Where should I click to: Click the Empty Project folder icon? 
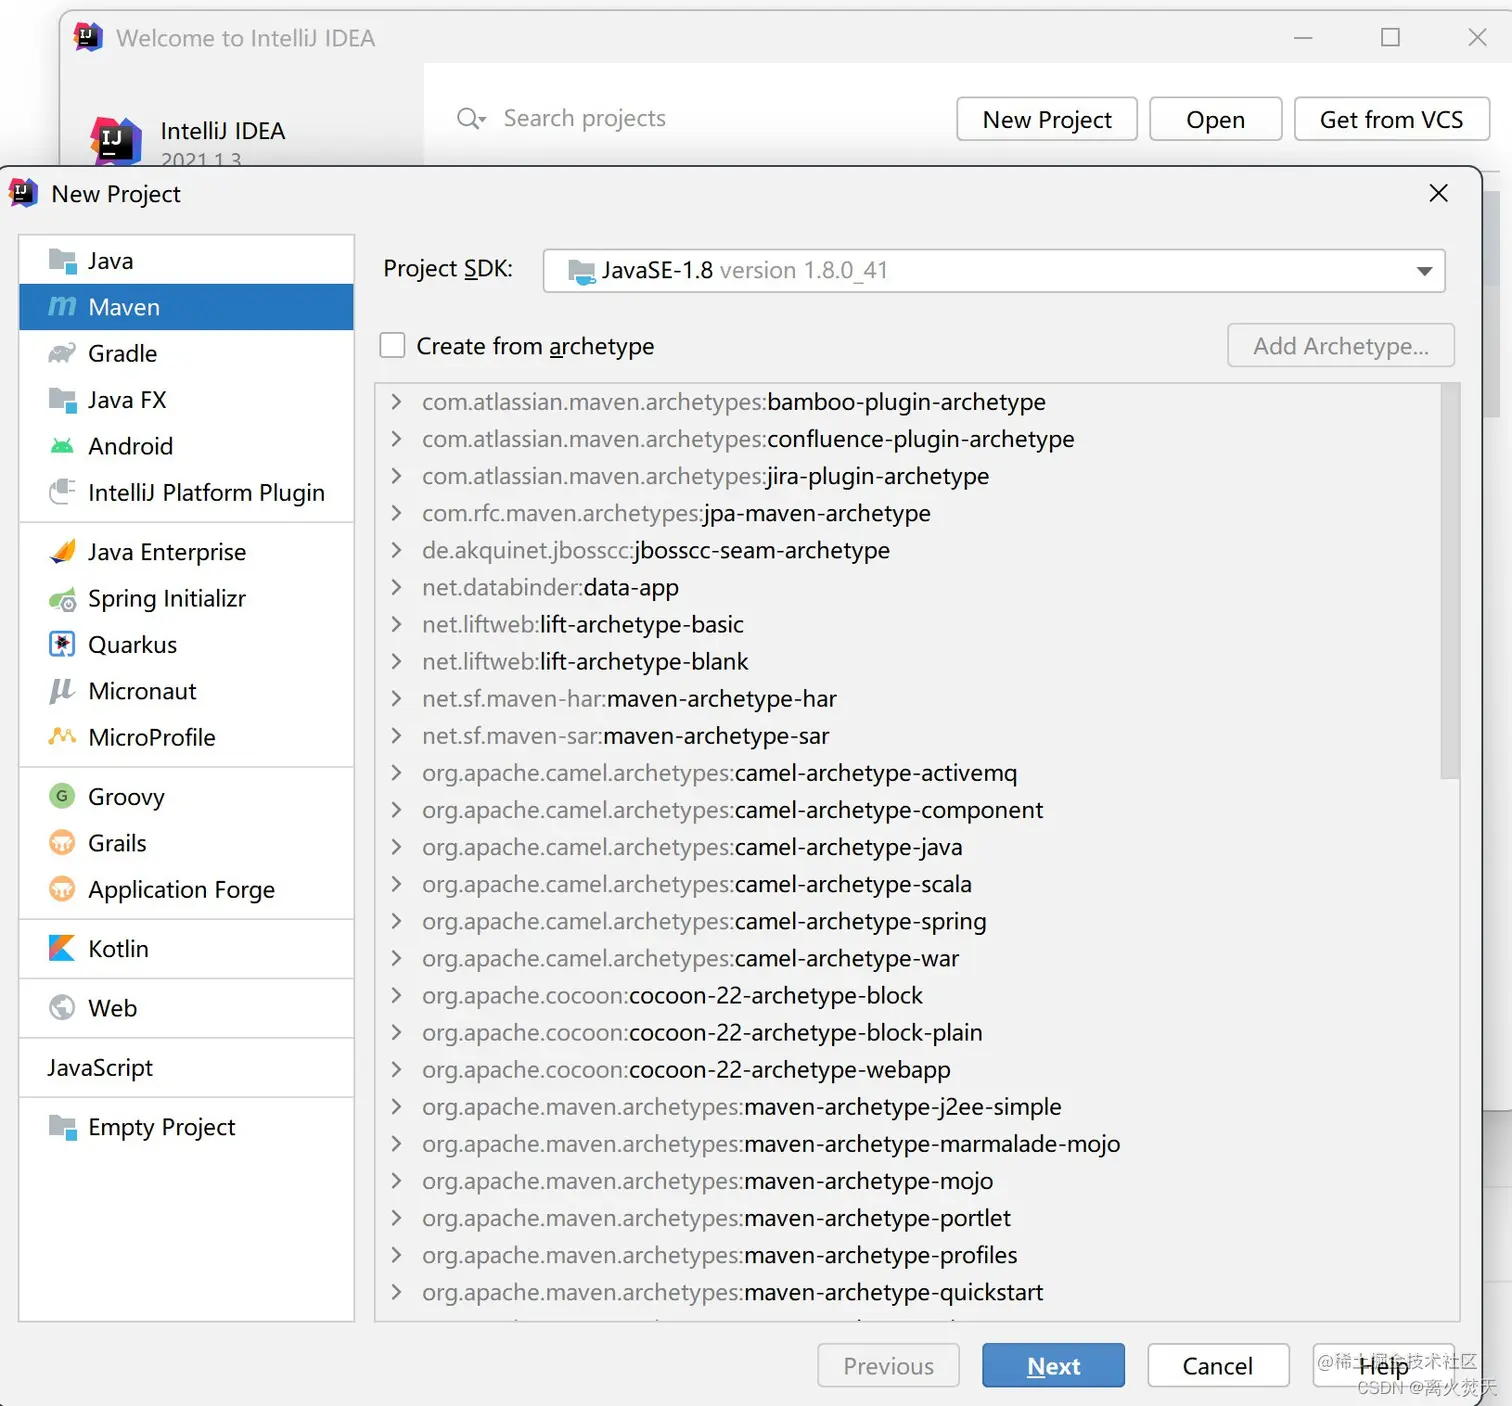(62, 1127)
